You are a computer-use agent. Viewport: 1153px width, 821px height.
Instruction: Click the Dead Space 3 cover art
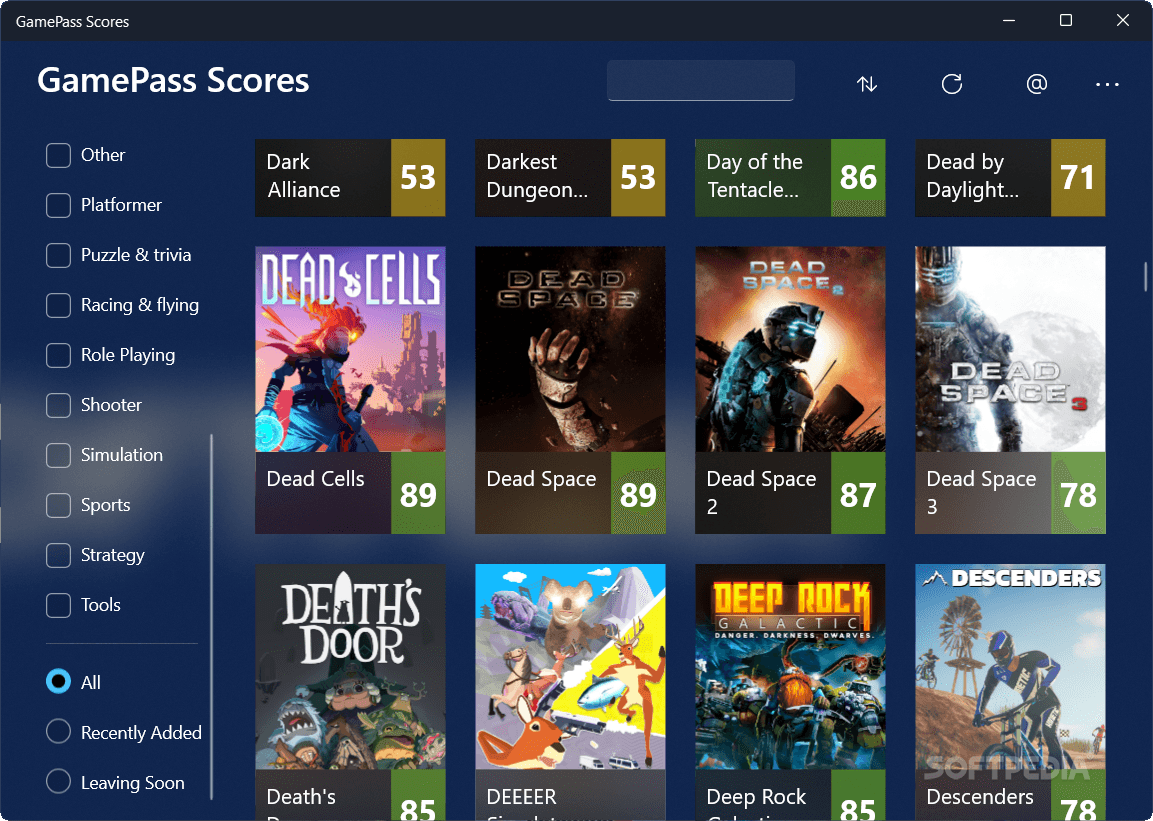click(x=1010, y=349)
